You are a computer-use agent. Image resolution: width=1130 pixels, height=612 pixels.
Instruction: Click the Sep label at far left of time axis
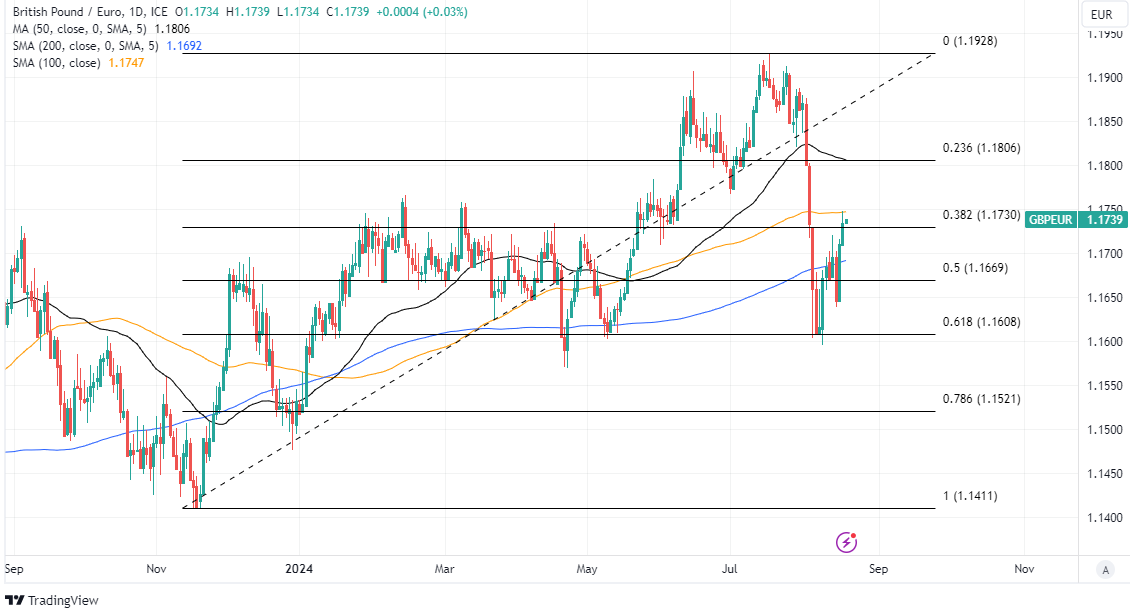tap(14, 570)
